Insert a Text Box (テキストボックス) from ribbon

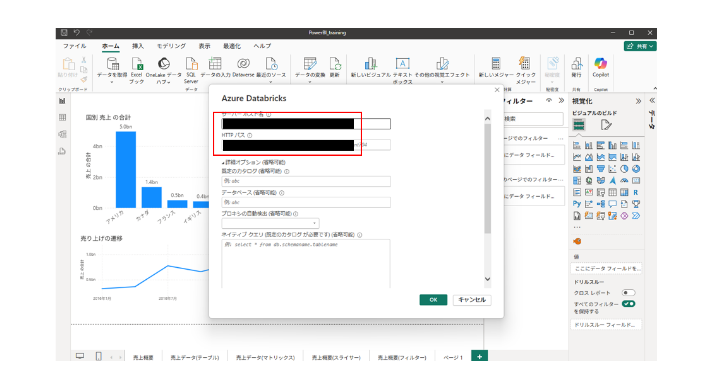[402, 63]
